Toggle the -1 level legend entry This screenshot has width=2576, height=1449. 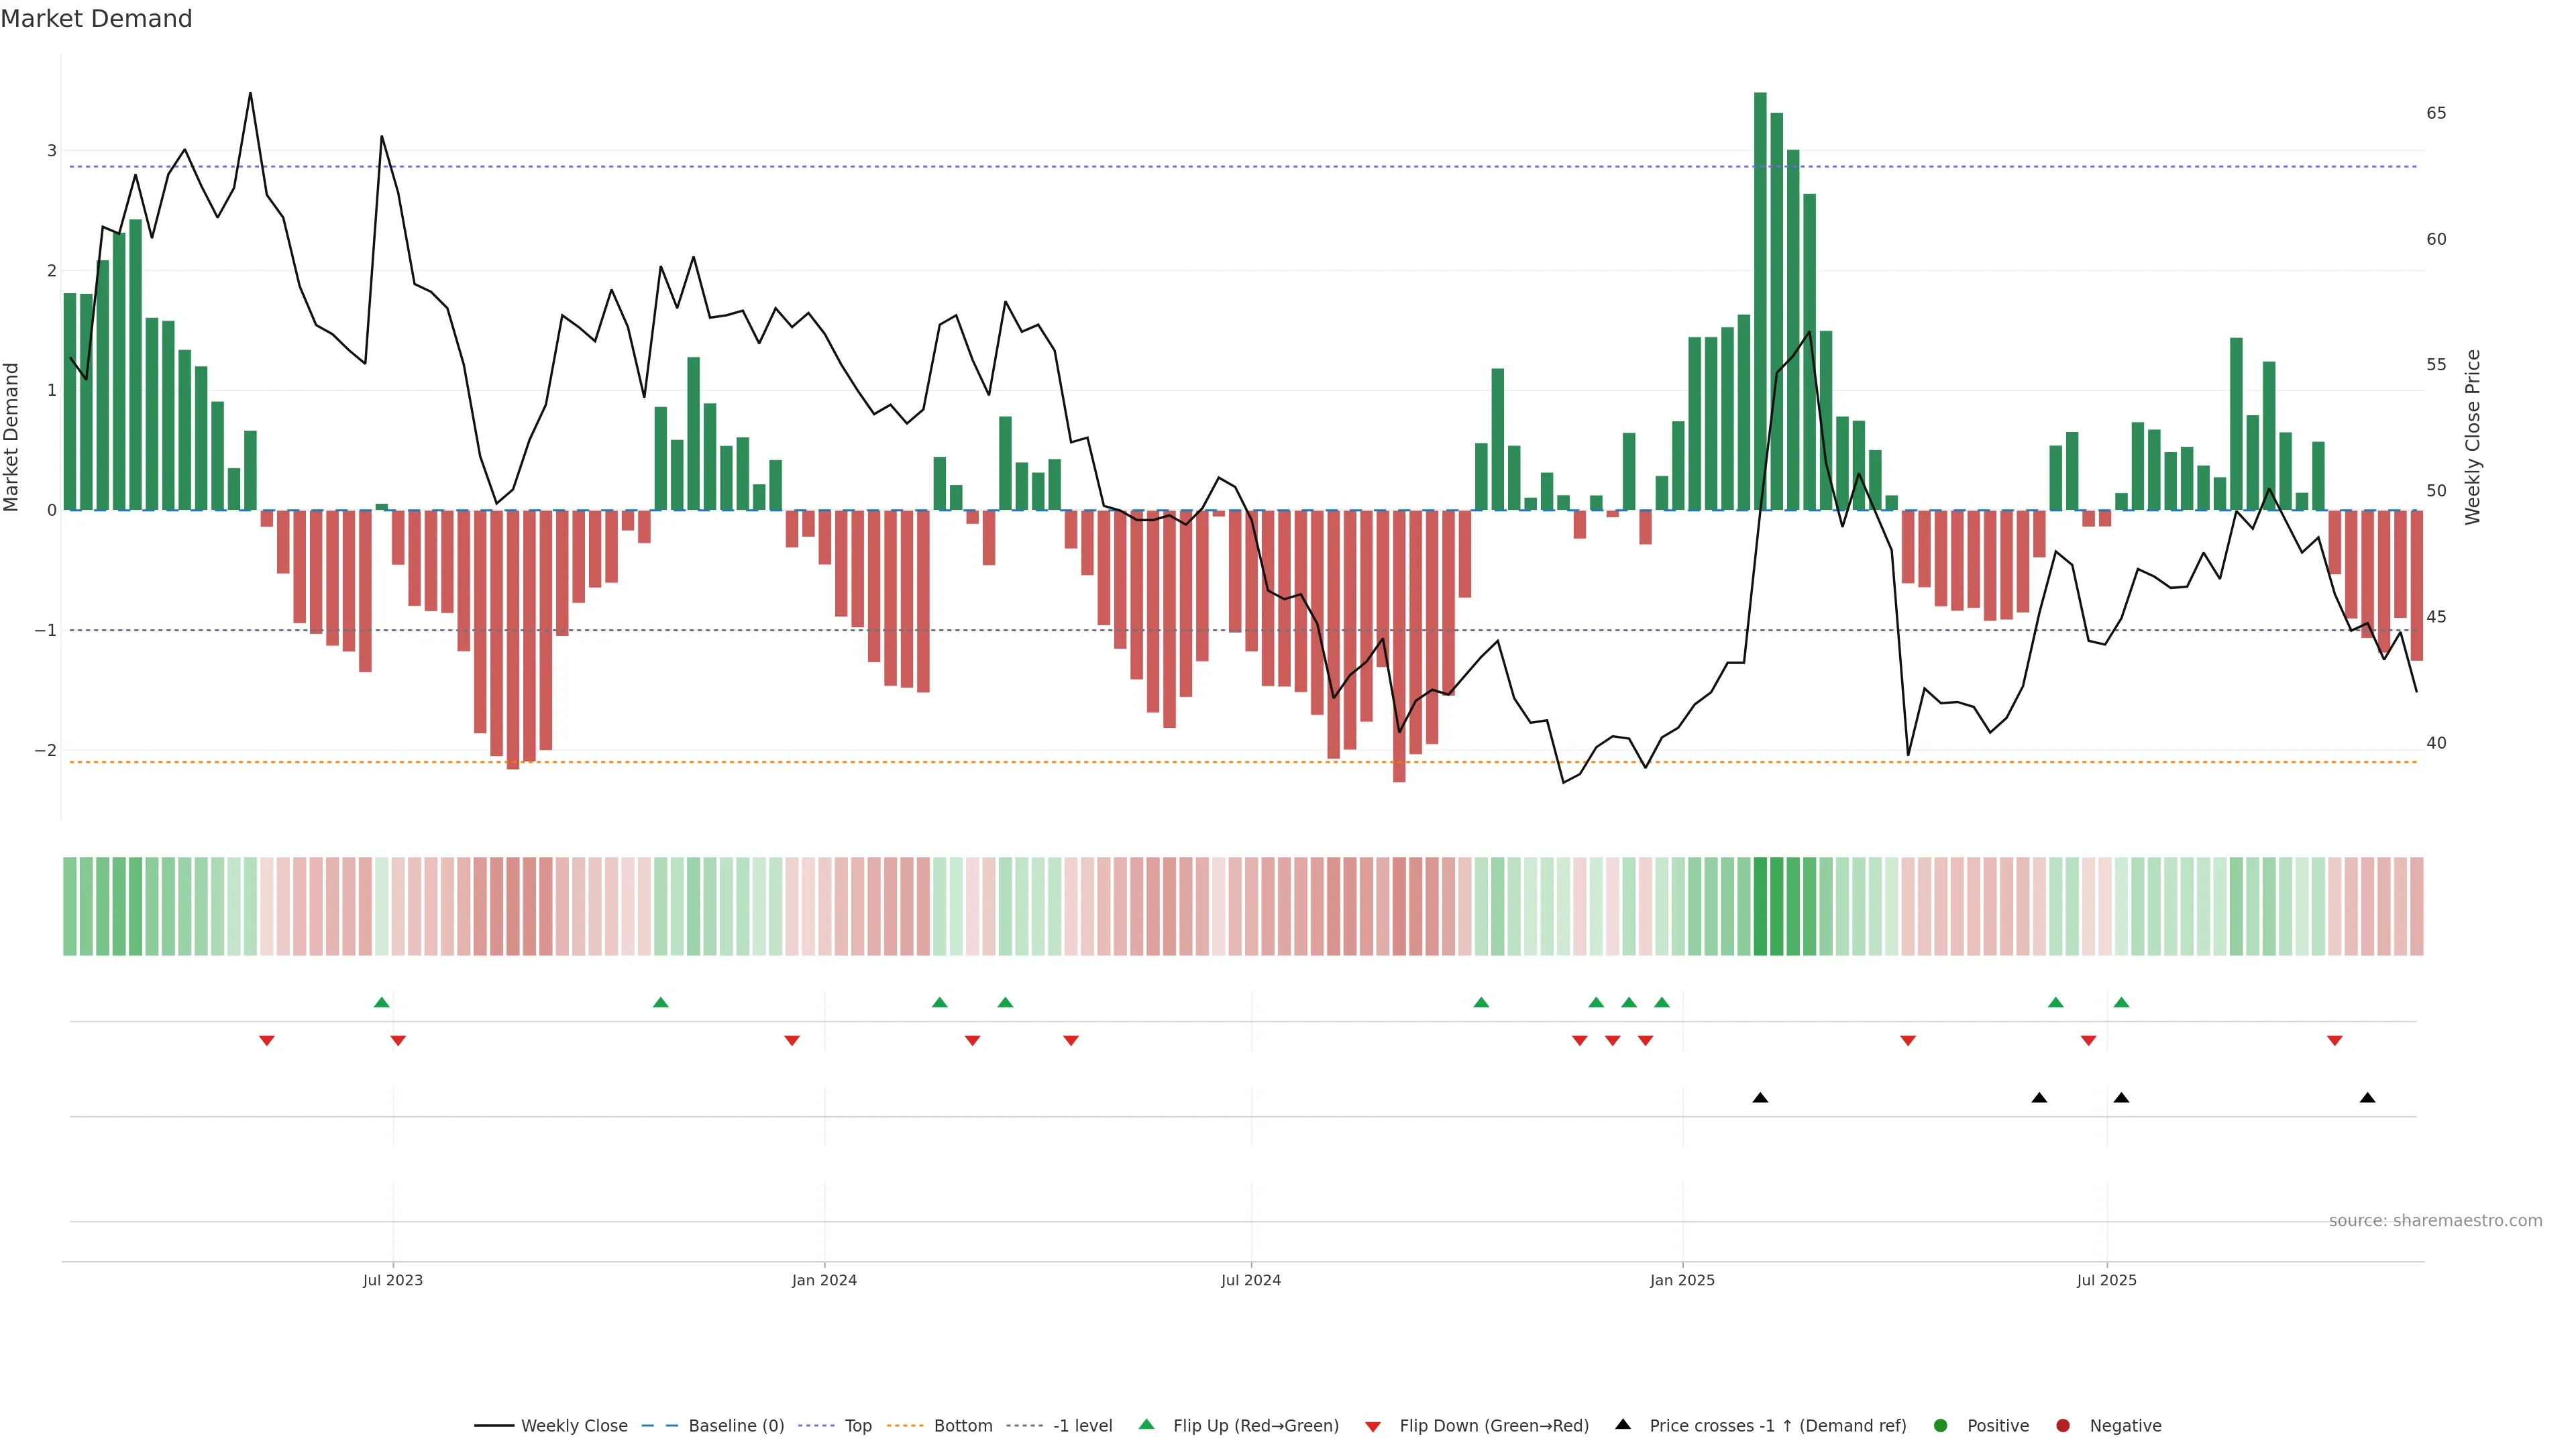point(1082,1425)
